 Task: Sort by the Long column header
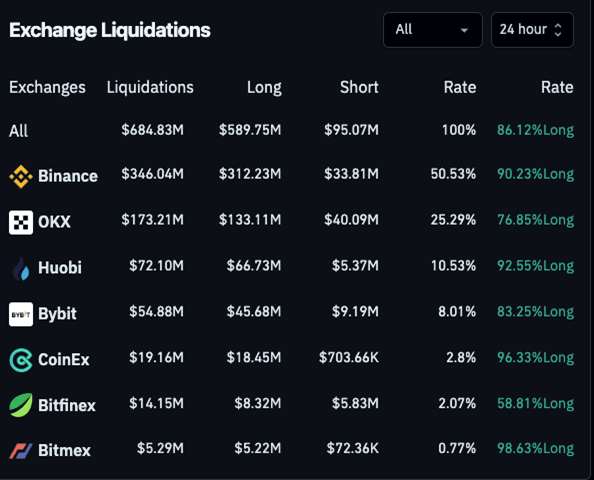coord(264,88)
